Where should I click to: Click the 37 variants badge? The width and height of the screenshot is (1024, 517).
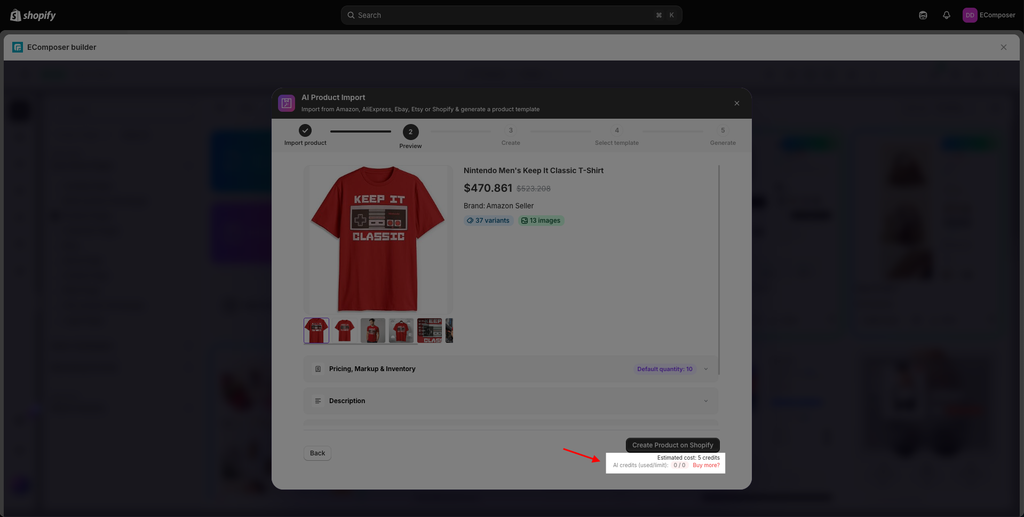488,221
